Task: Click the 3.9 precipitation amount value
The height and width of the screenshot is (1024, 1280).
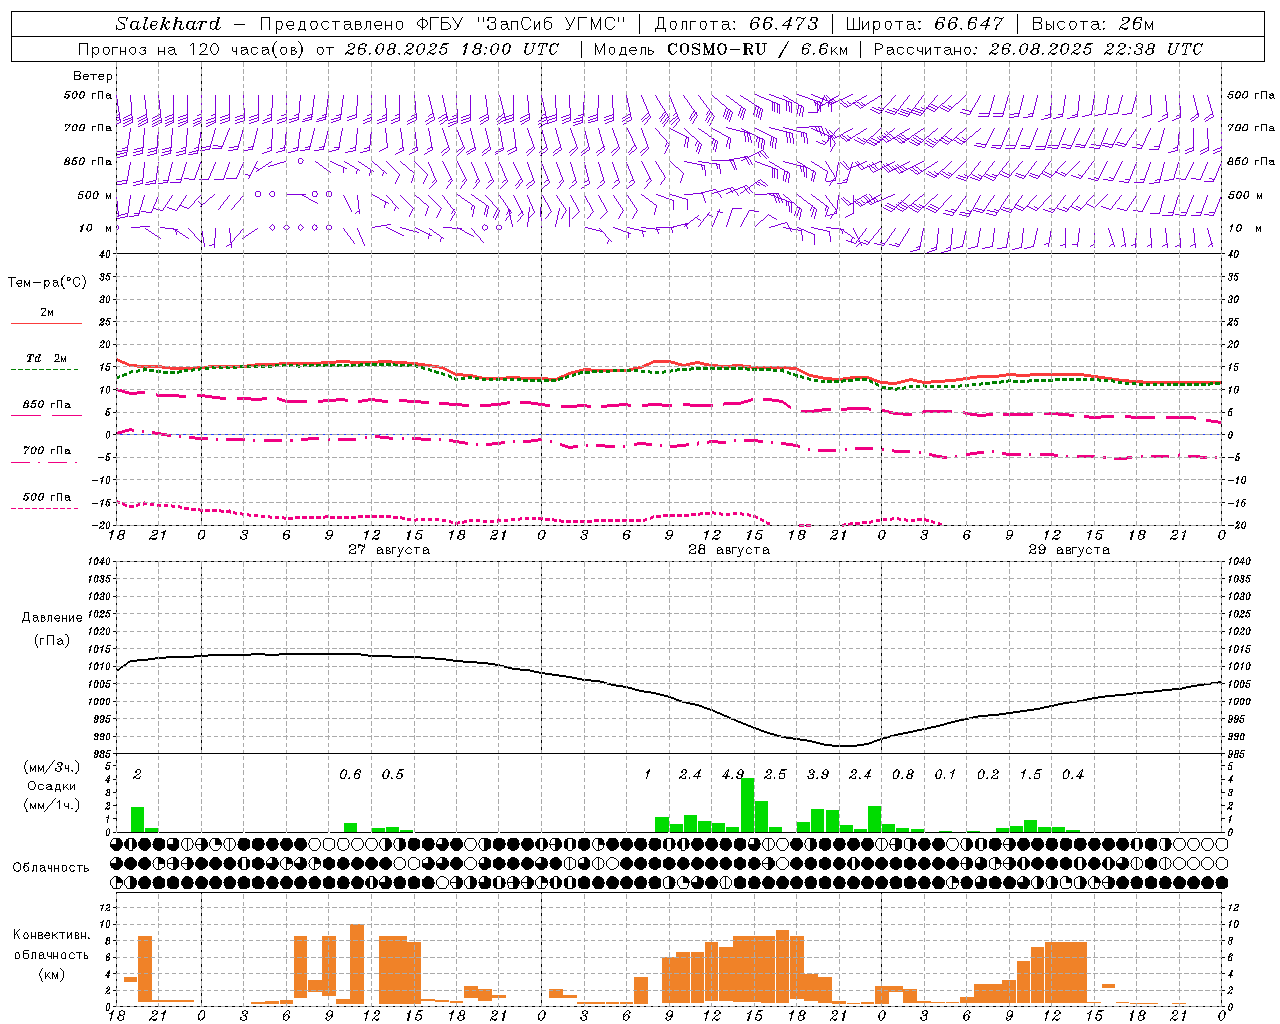Action: tap(818, 775)
